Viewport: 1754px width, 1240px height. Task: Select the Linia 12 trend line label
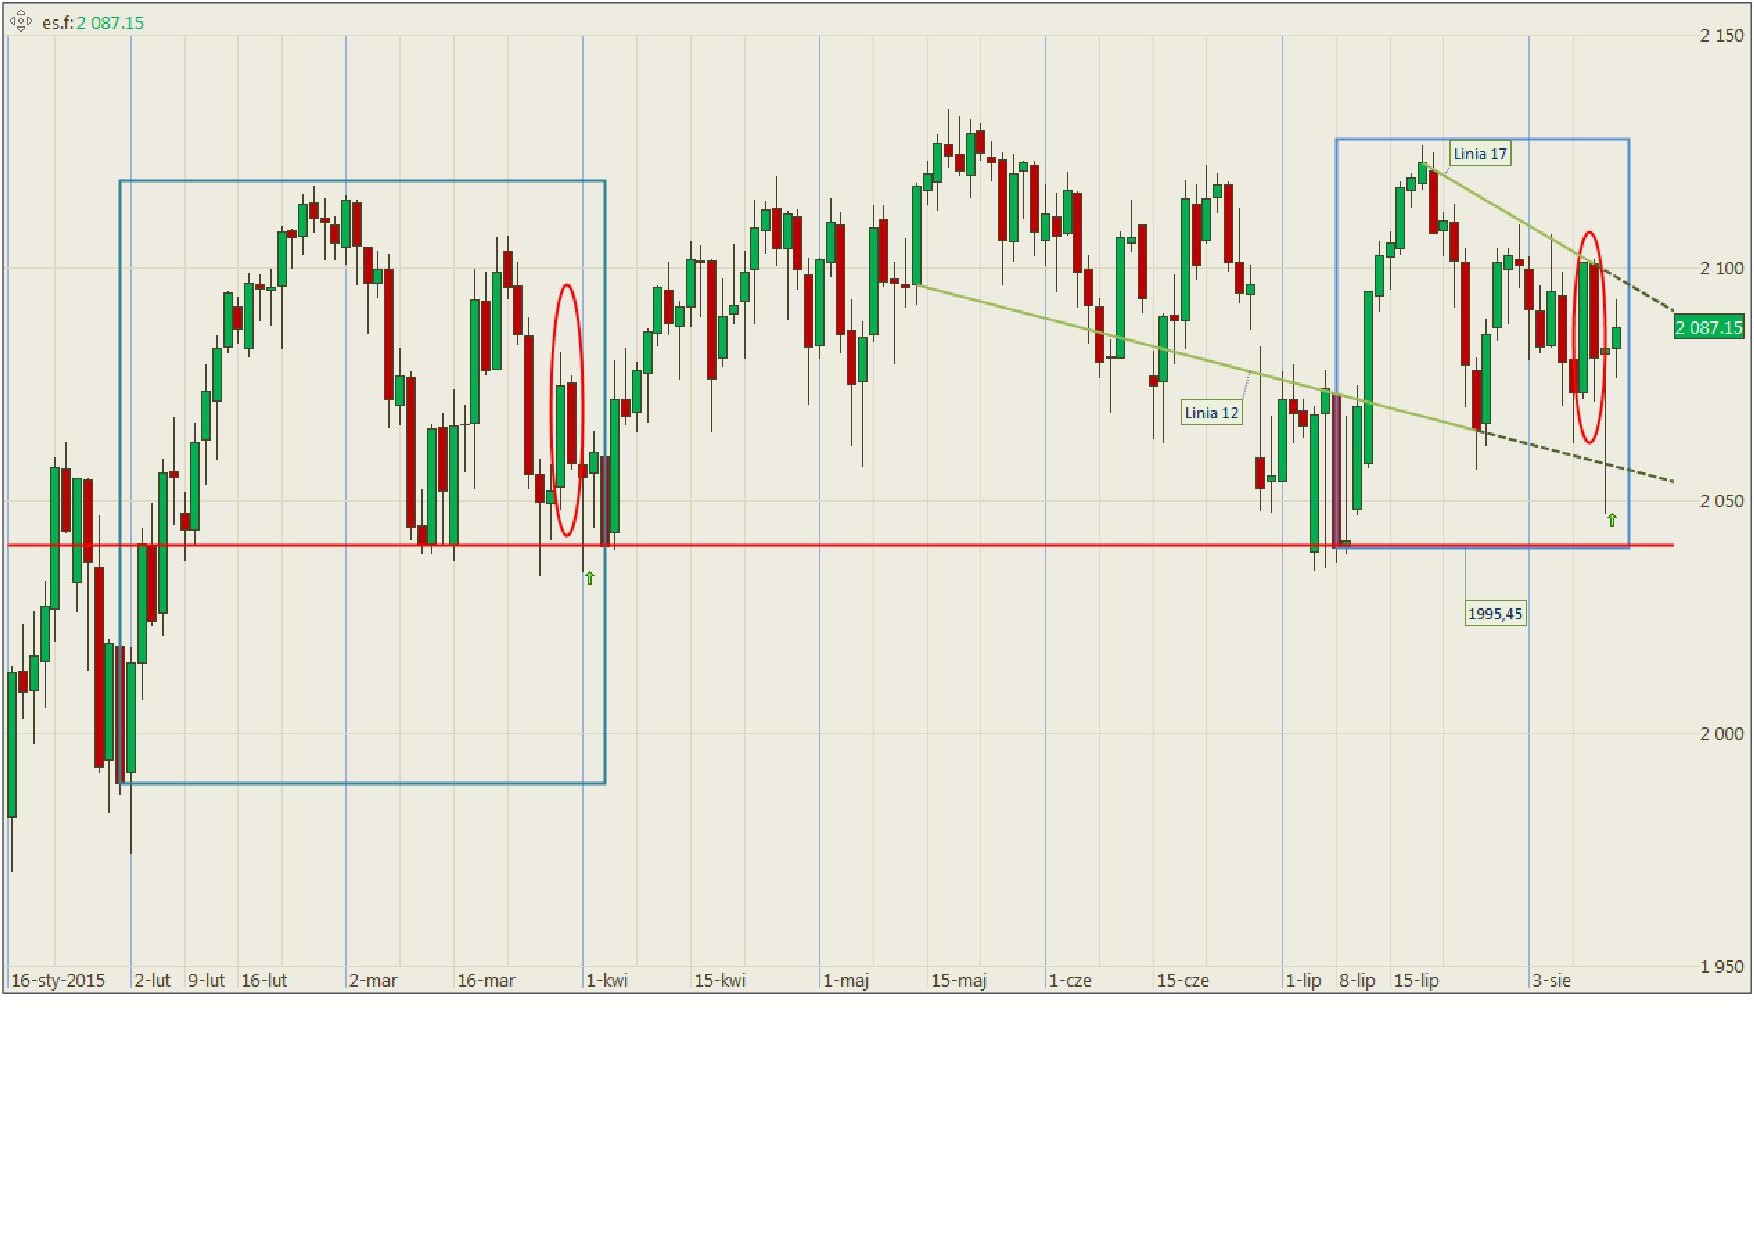click(x=1211, y=413)
